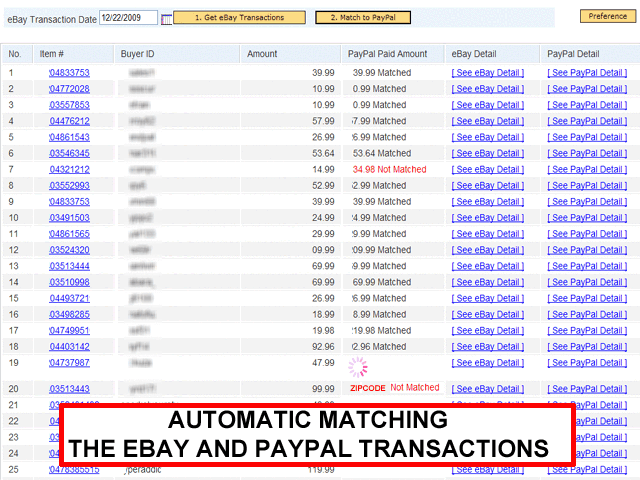Screen dimensions: 640x480
Task: Open the calendar date picker icon
Action: 166,18
